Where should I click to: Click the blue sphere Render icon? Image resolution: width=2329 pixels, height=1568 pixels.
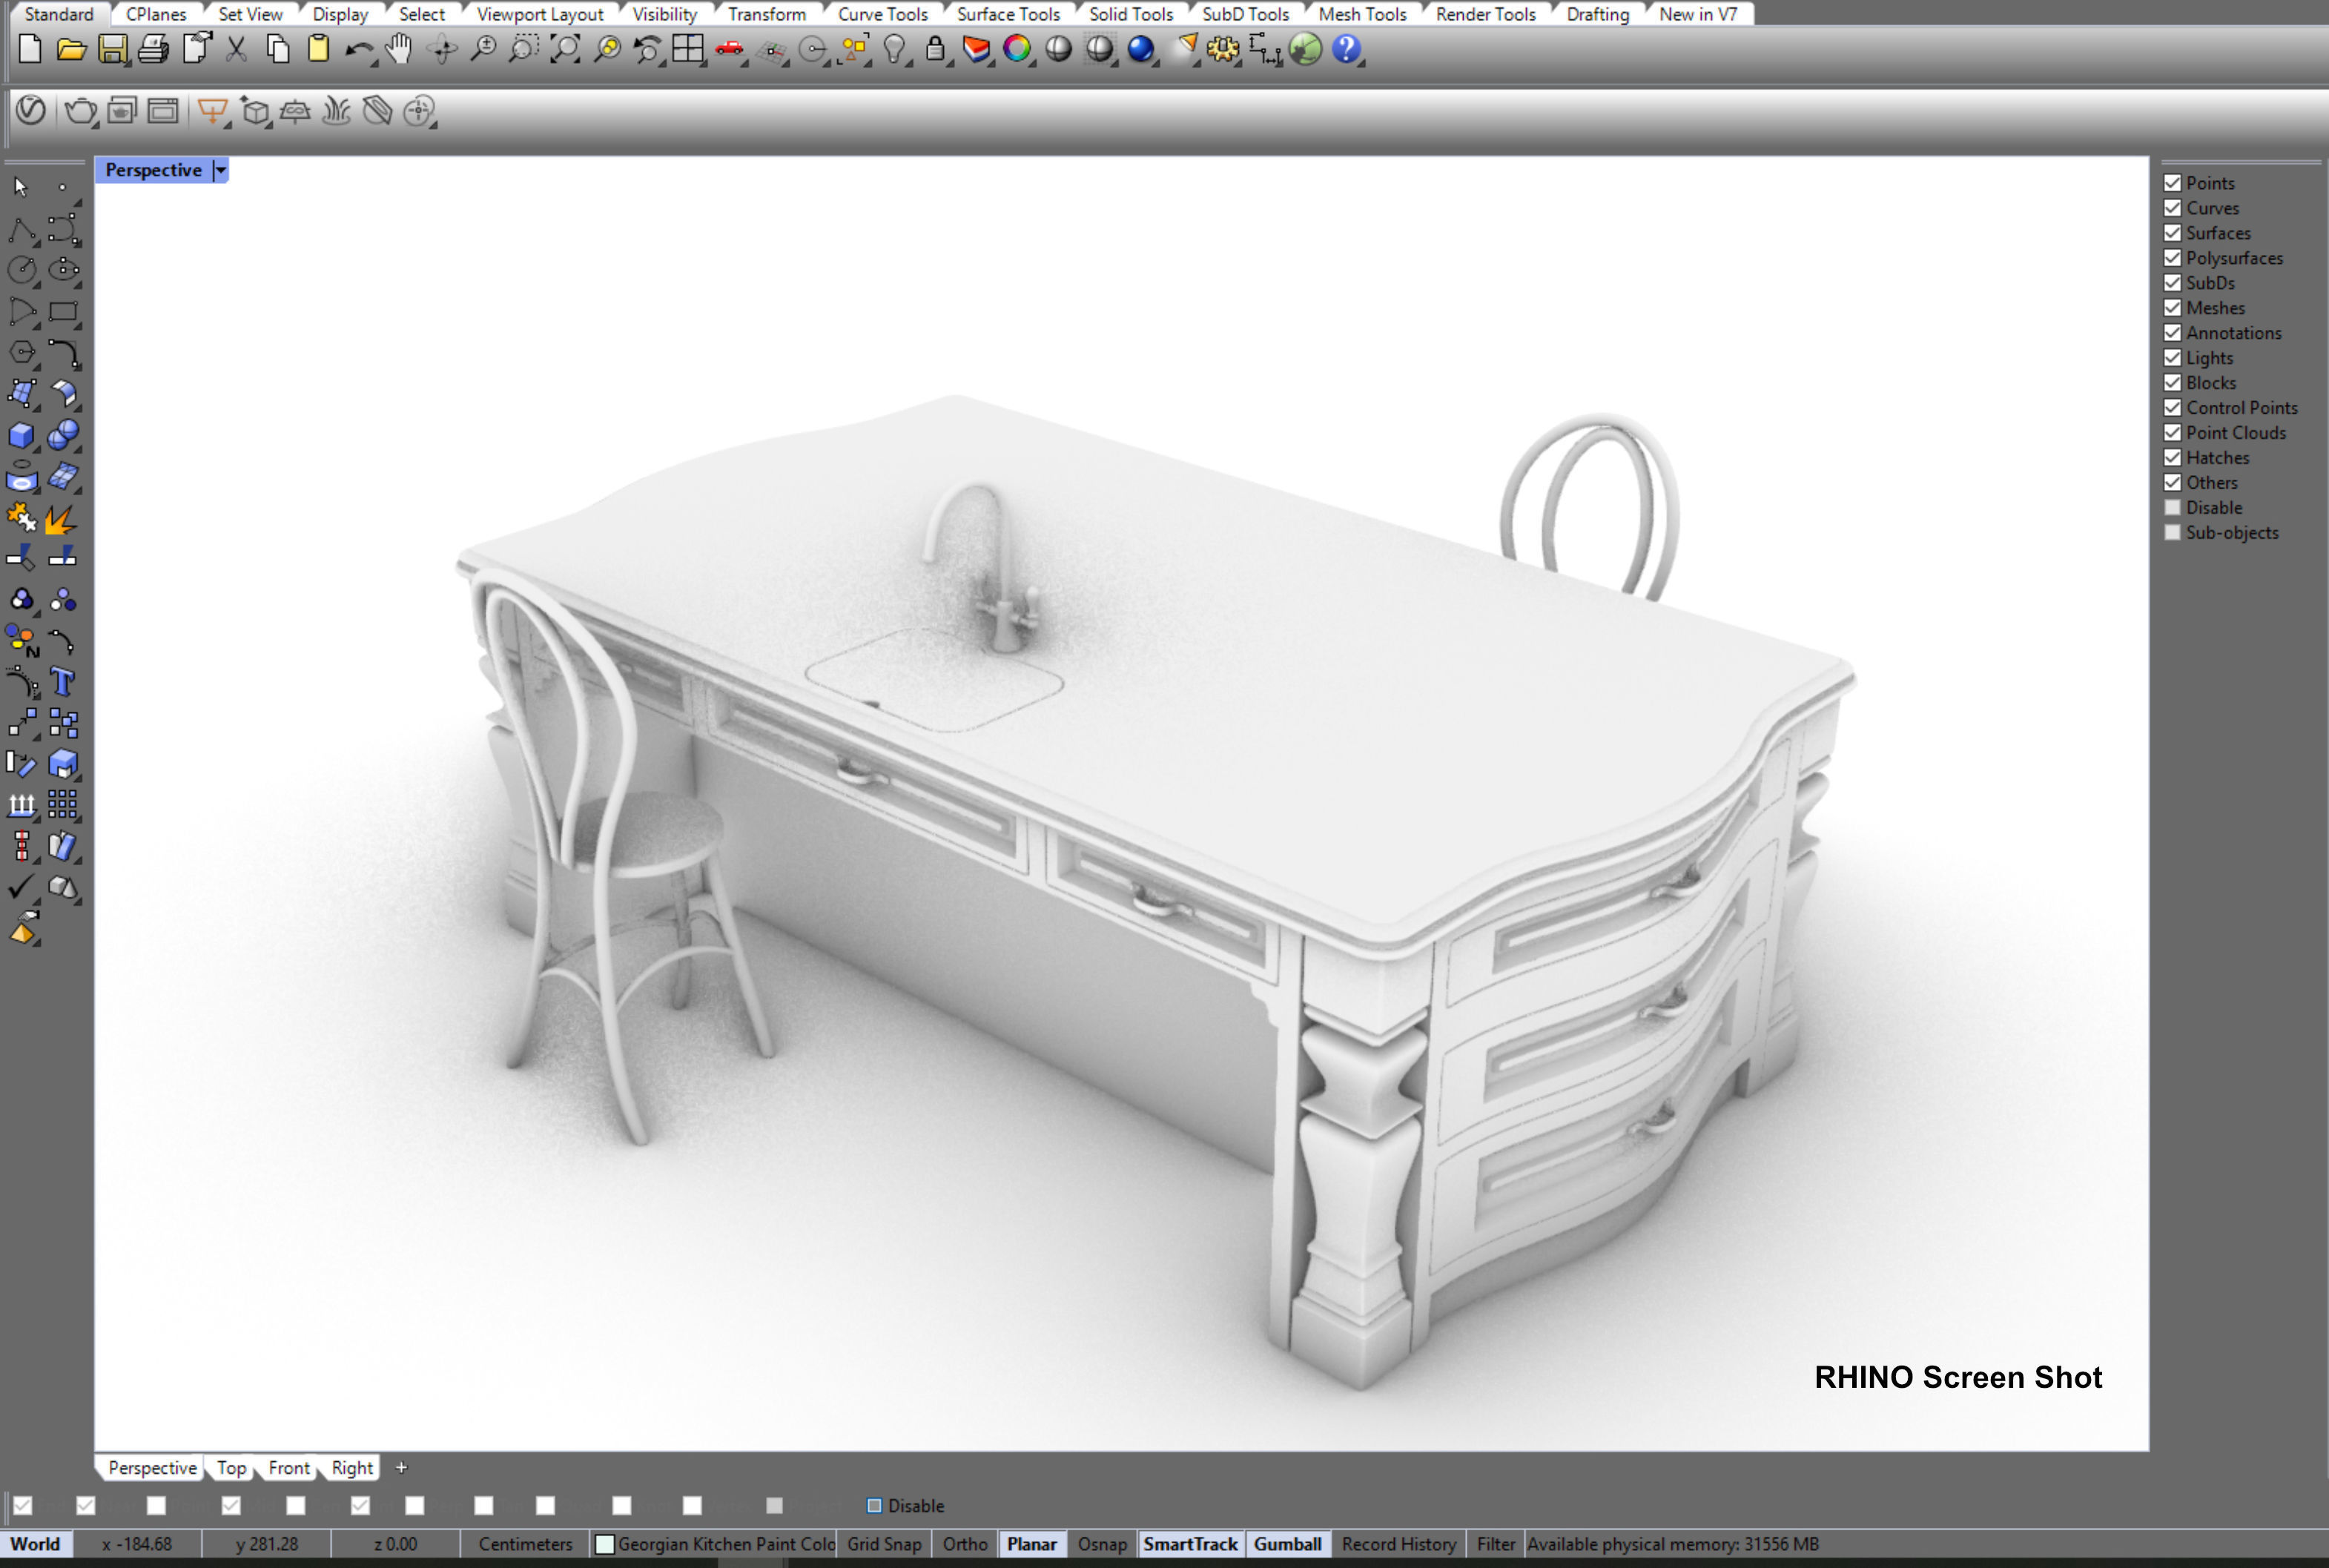tap(1141, 49)
